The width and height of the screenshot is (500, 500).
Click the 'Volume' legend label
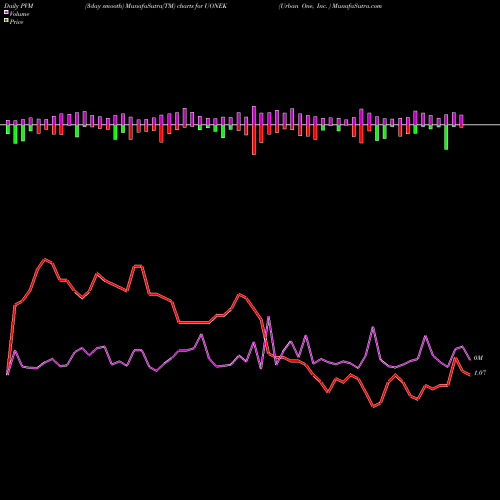pyautogui.click(x=19, y=14)
